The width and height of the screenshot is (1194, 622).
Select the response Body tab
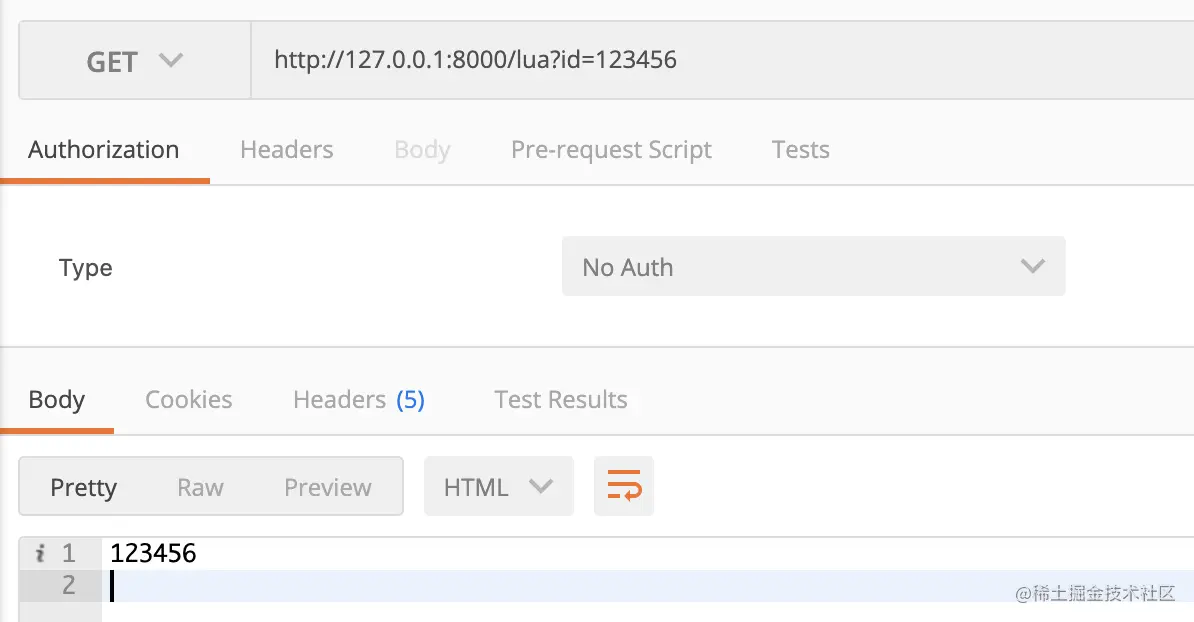click(x=56, y=400)
